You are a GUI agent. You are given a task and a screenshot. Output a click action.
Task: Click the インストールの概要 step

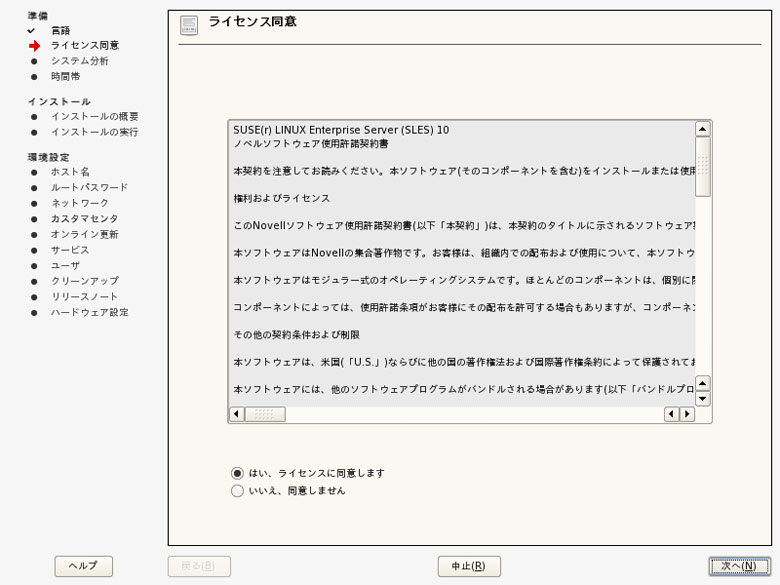[x=95, y=117]
